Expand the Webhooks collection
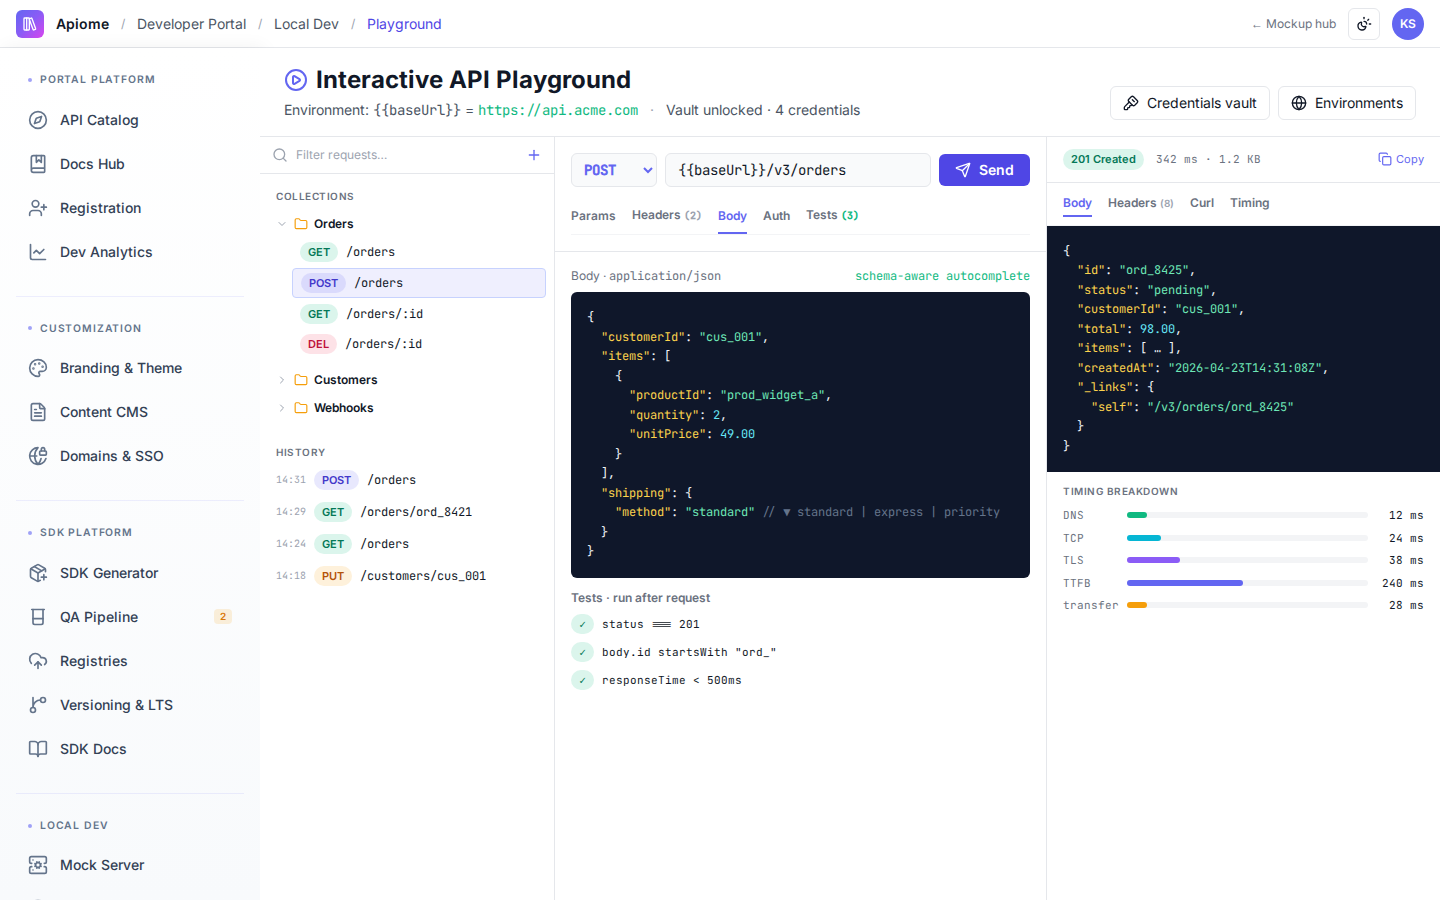The width and height of the screenshot is (1440, 900). click(282, 408)
